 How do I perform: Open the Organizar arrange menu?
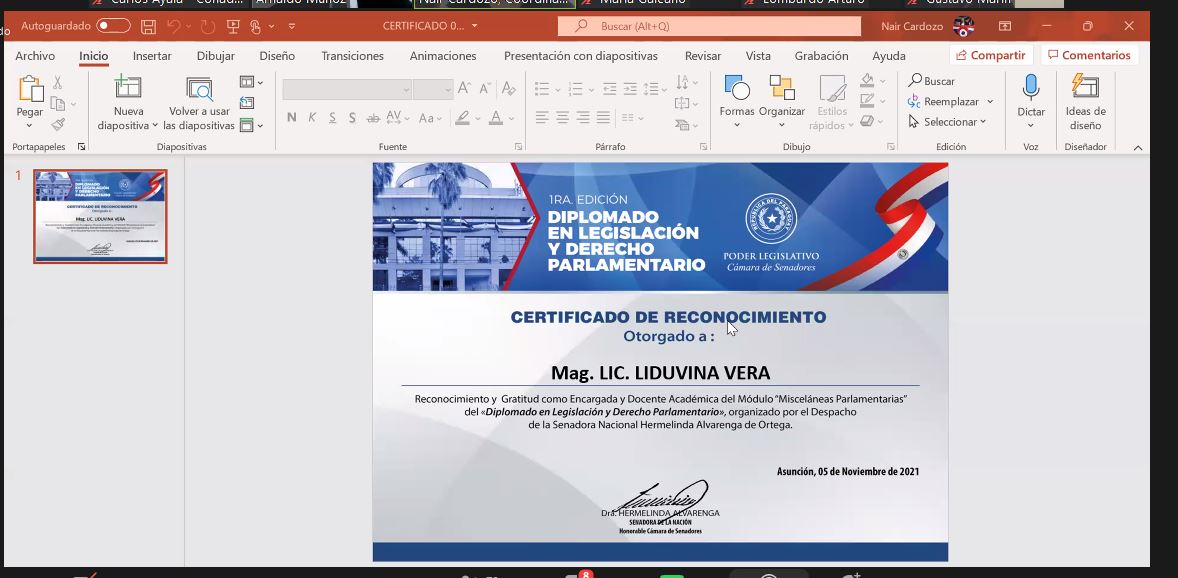point(781,101)
